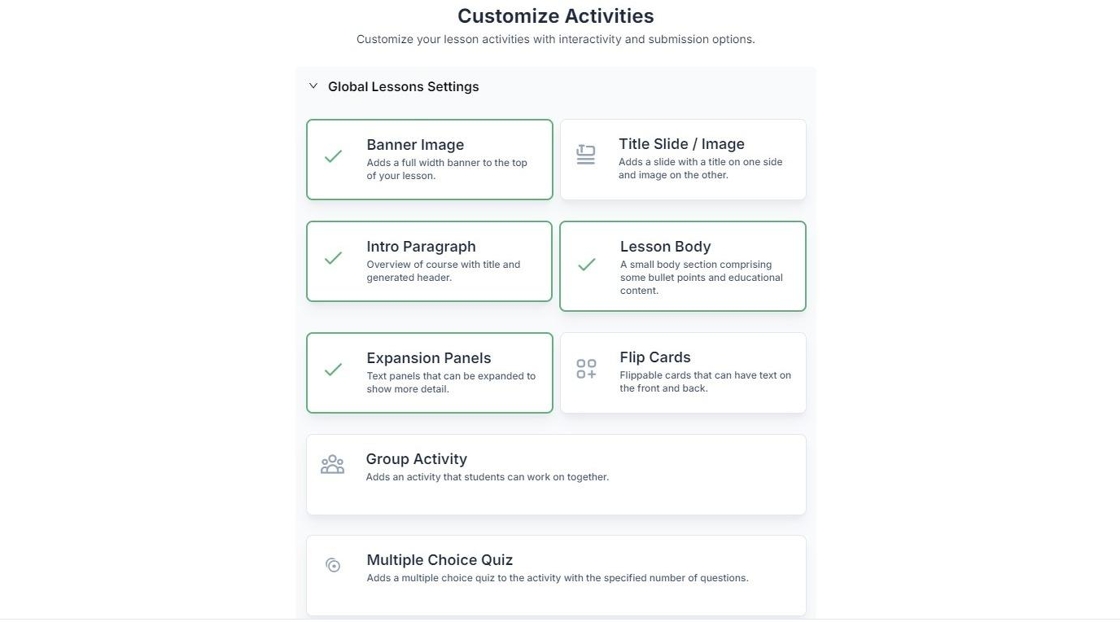Viewport: 1120px width, 622px height.
Task: Click the Group Activity people icon
Action: point(333,465)
